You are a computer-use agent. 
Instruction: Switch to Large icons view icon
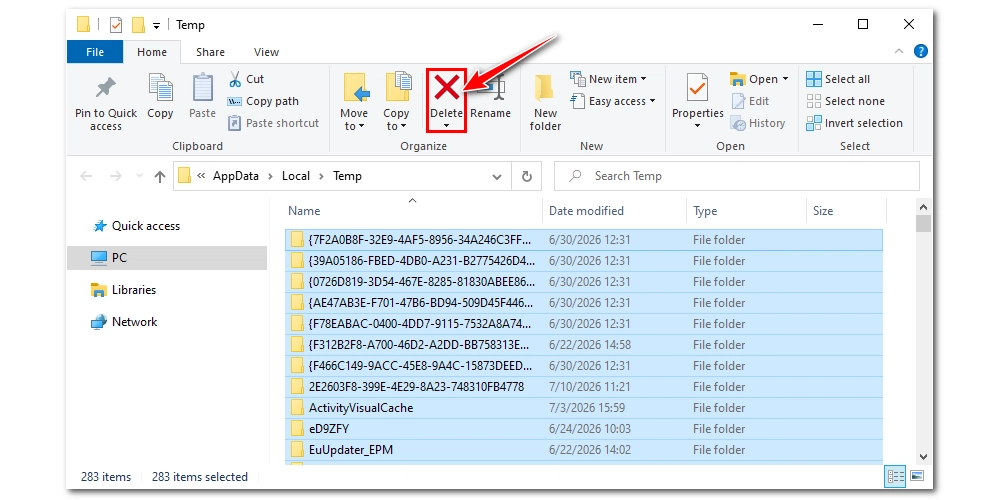tap(917, 476)
